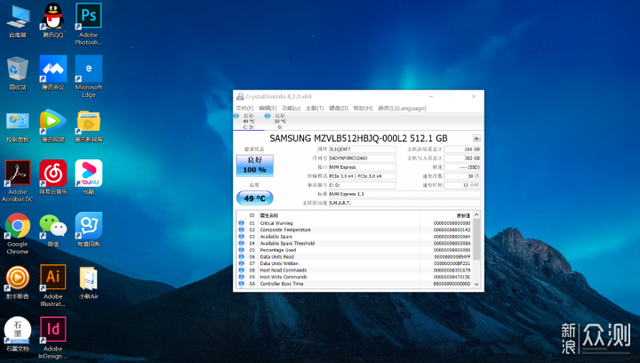Open the Help (H) menu
Viewport: 640px width, 363px height.
(x=363, y=108)
